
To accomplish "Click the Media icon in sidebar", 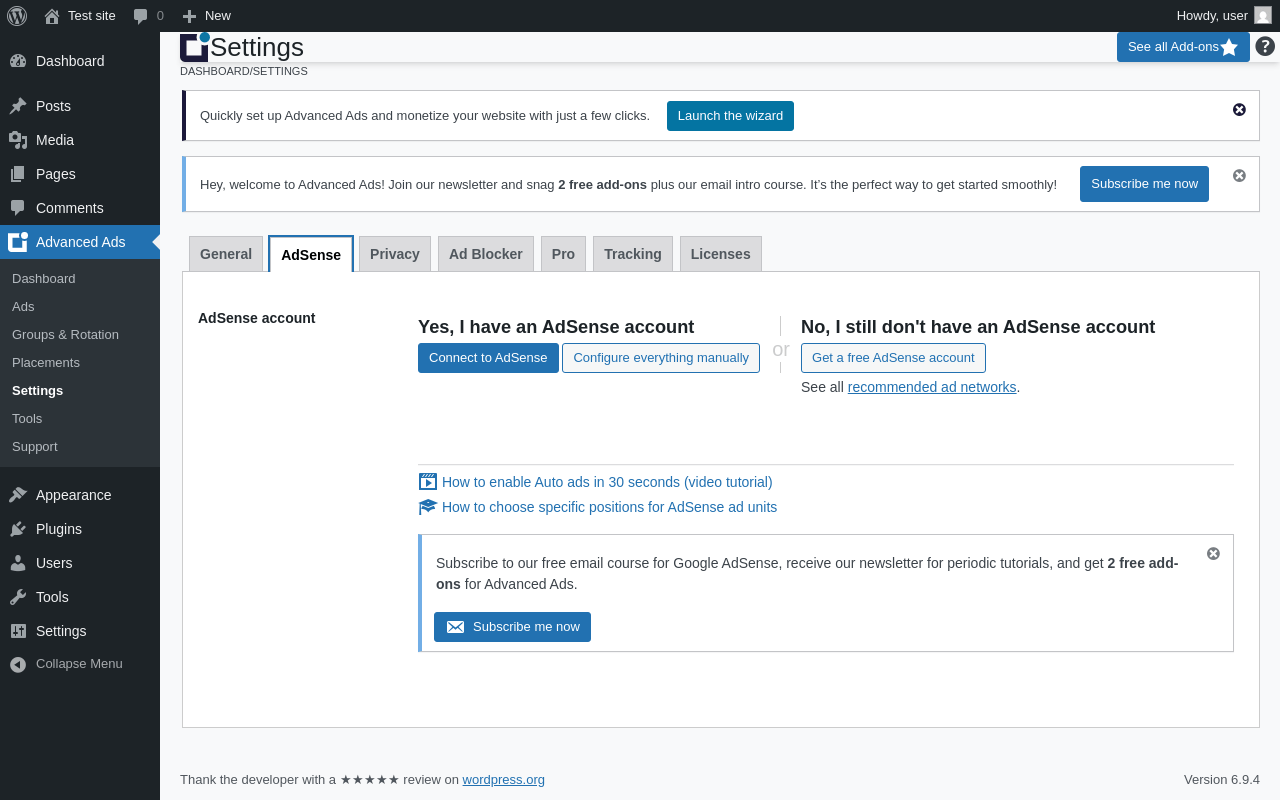I will [x=18, y=140].
